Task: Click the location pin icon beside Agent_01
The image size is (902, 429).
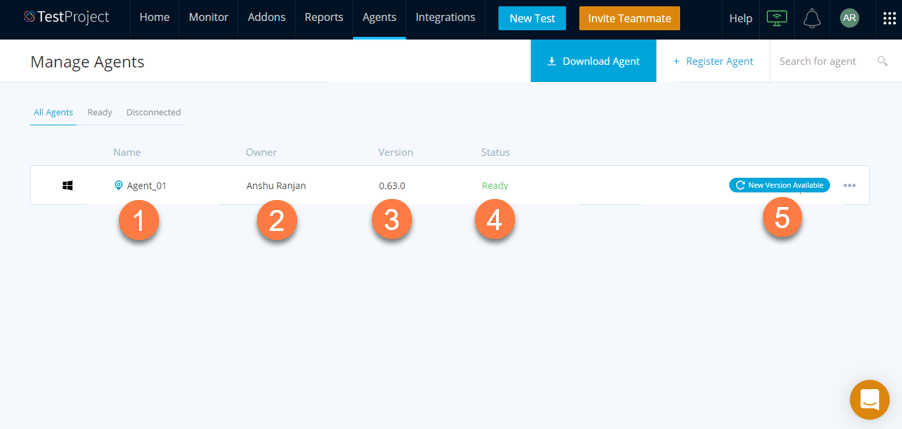Action: pyautogui.click(x=119, y=185)
